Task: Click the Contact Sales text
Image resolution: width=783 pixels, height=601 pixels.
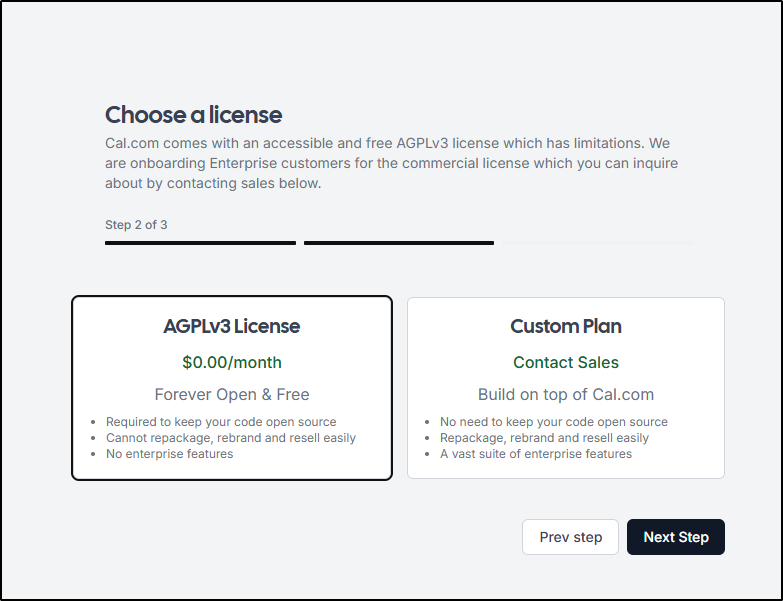Action: pyautogui.click(x=566, y=362)
